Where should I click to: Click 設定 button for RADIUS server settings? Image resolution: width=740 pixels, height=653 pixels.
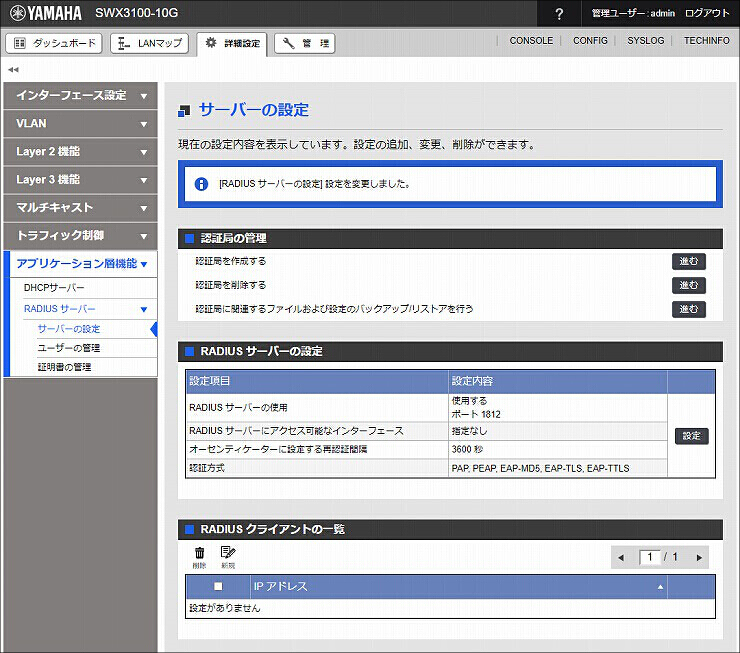coord(691,436)
